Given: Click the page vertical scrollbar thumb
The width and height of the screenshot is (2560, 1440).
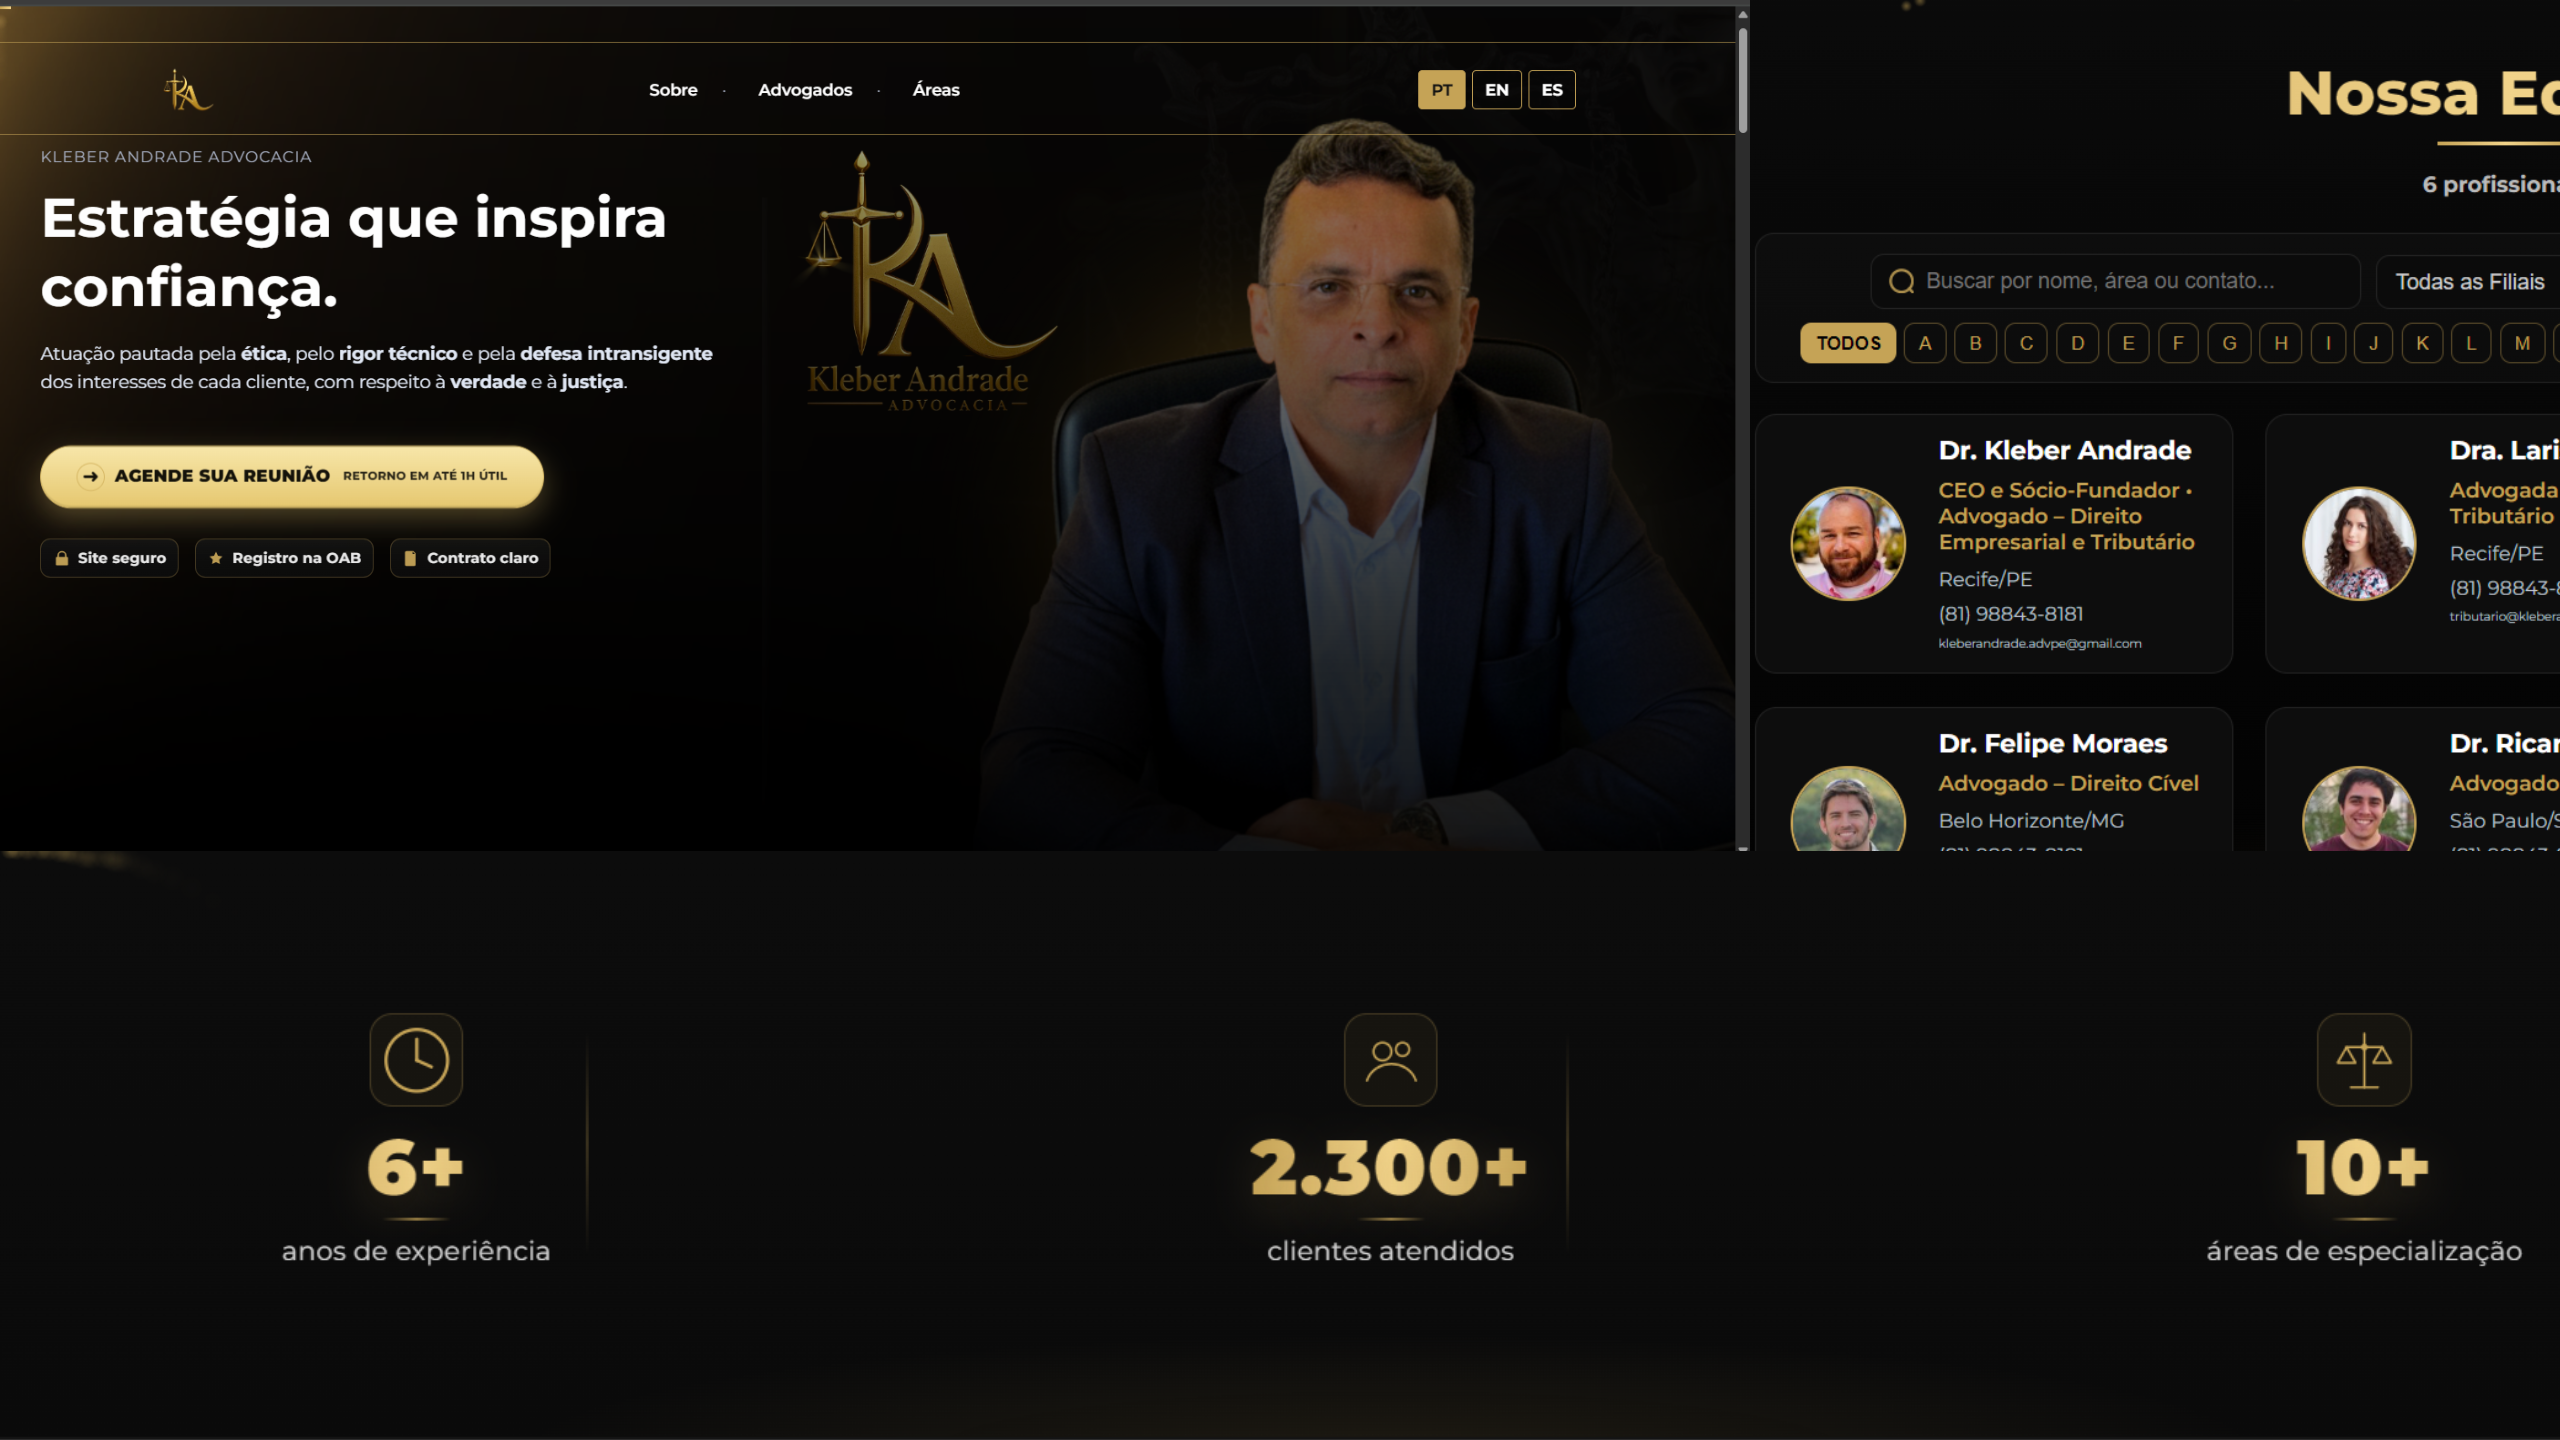Looking at the screenshot, I should [1743, 80].
